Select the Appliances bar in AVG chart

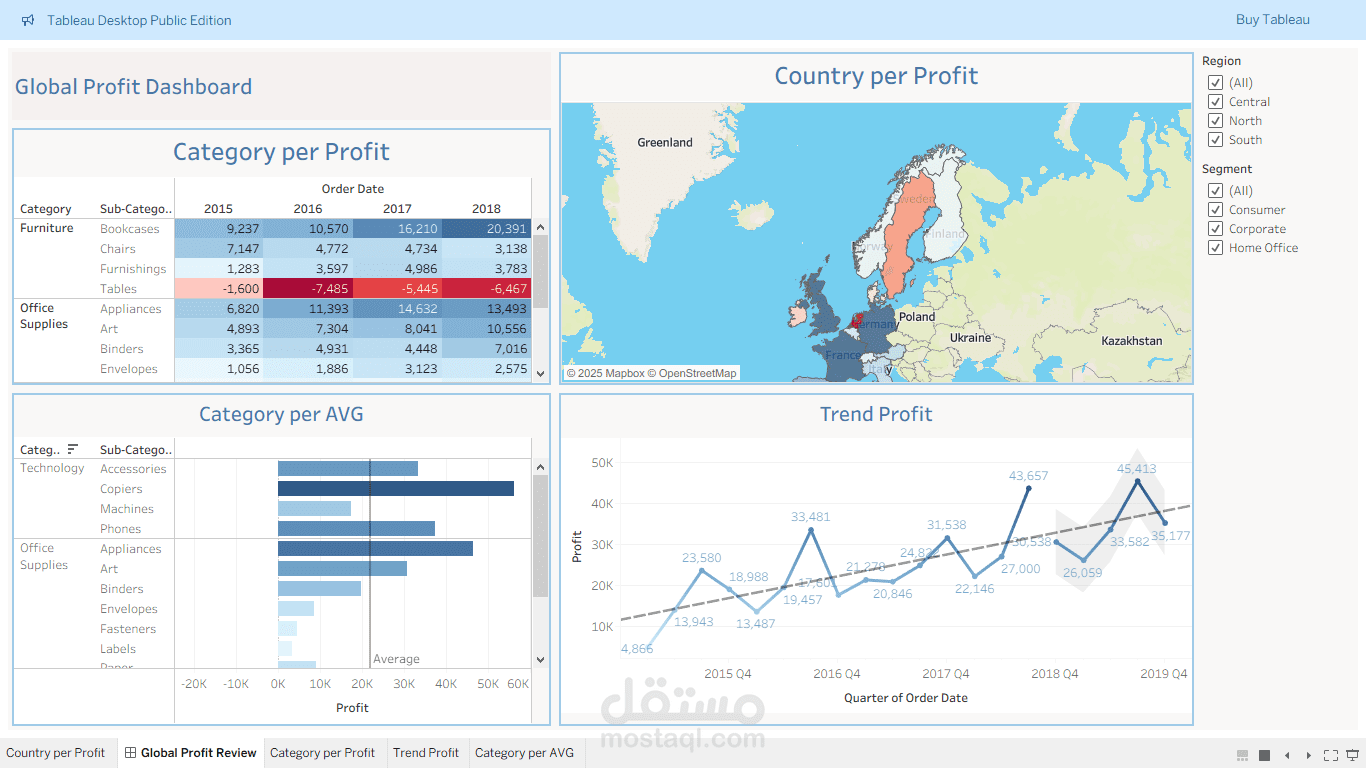click(375, 549)
